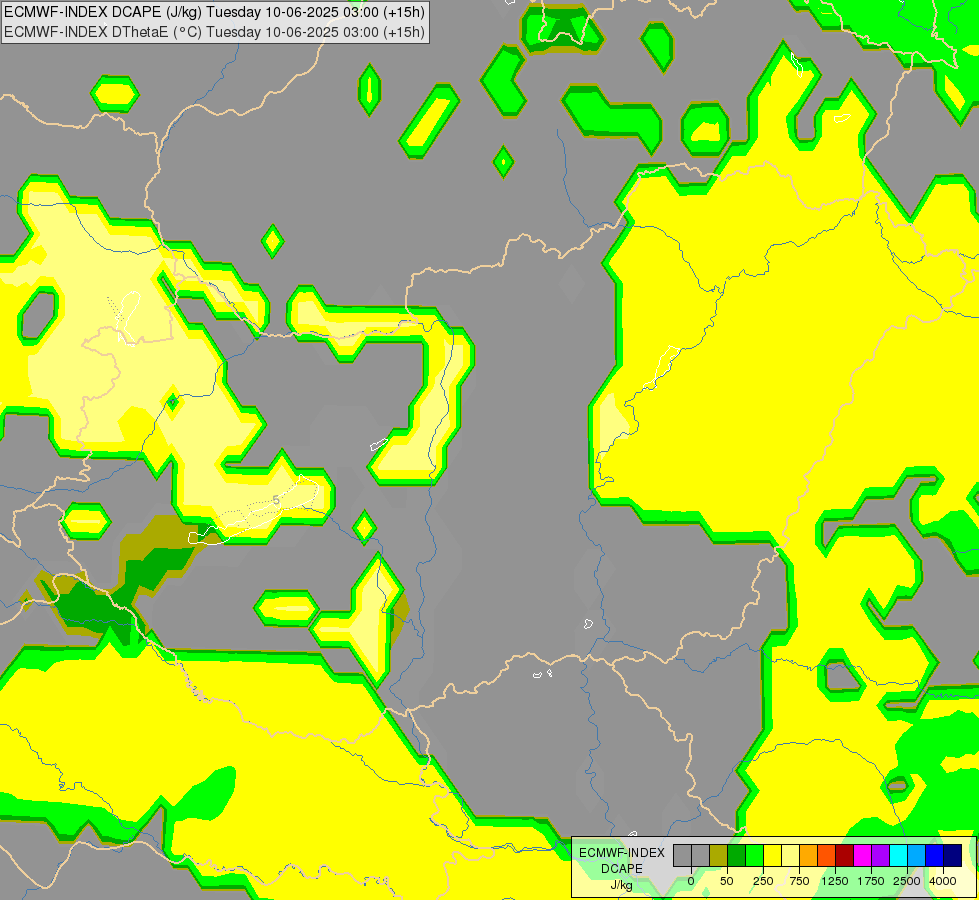Click the DThetaE title line in header
The image size is (979, 900).
[x=214, y=32]
